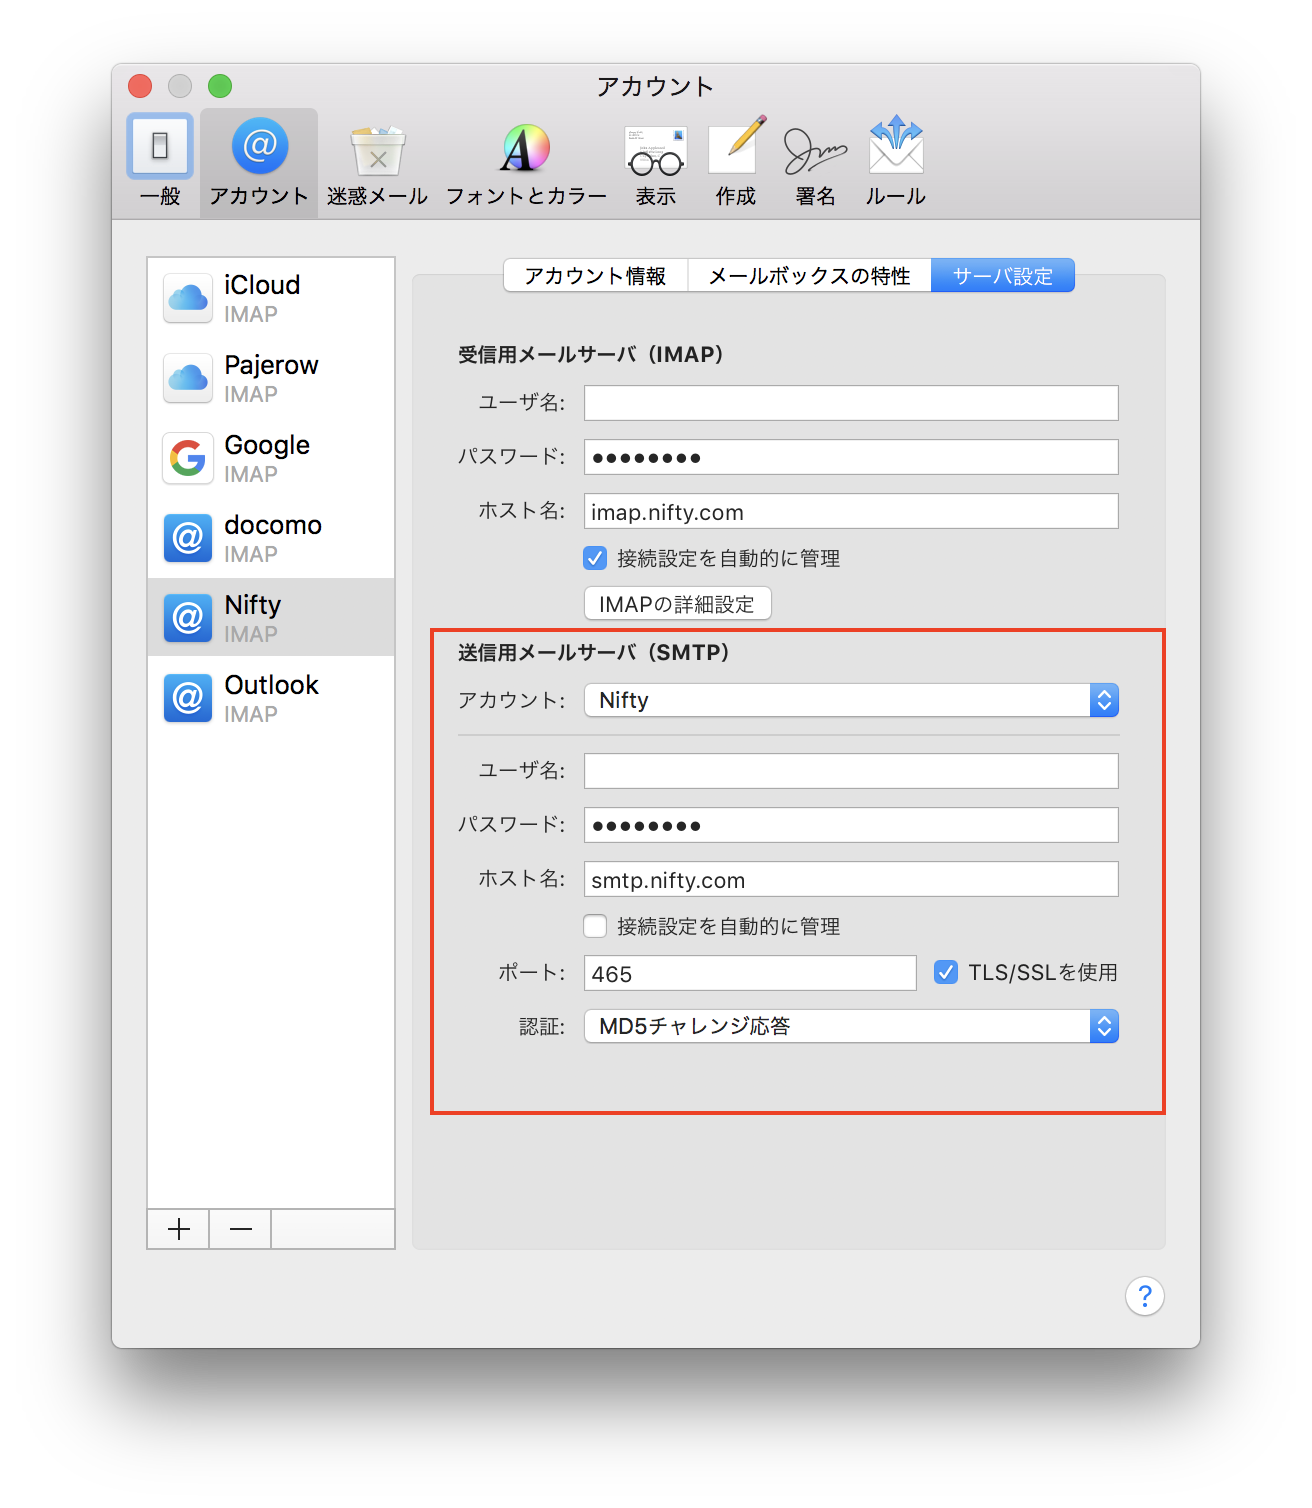Click the smtp.nifty.com host field
This screenshot has height=1508, width=1312.
851,879
